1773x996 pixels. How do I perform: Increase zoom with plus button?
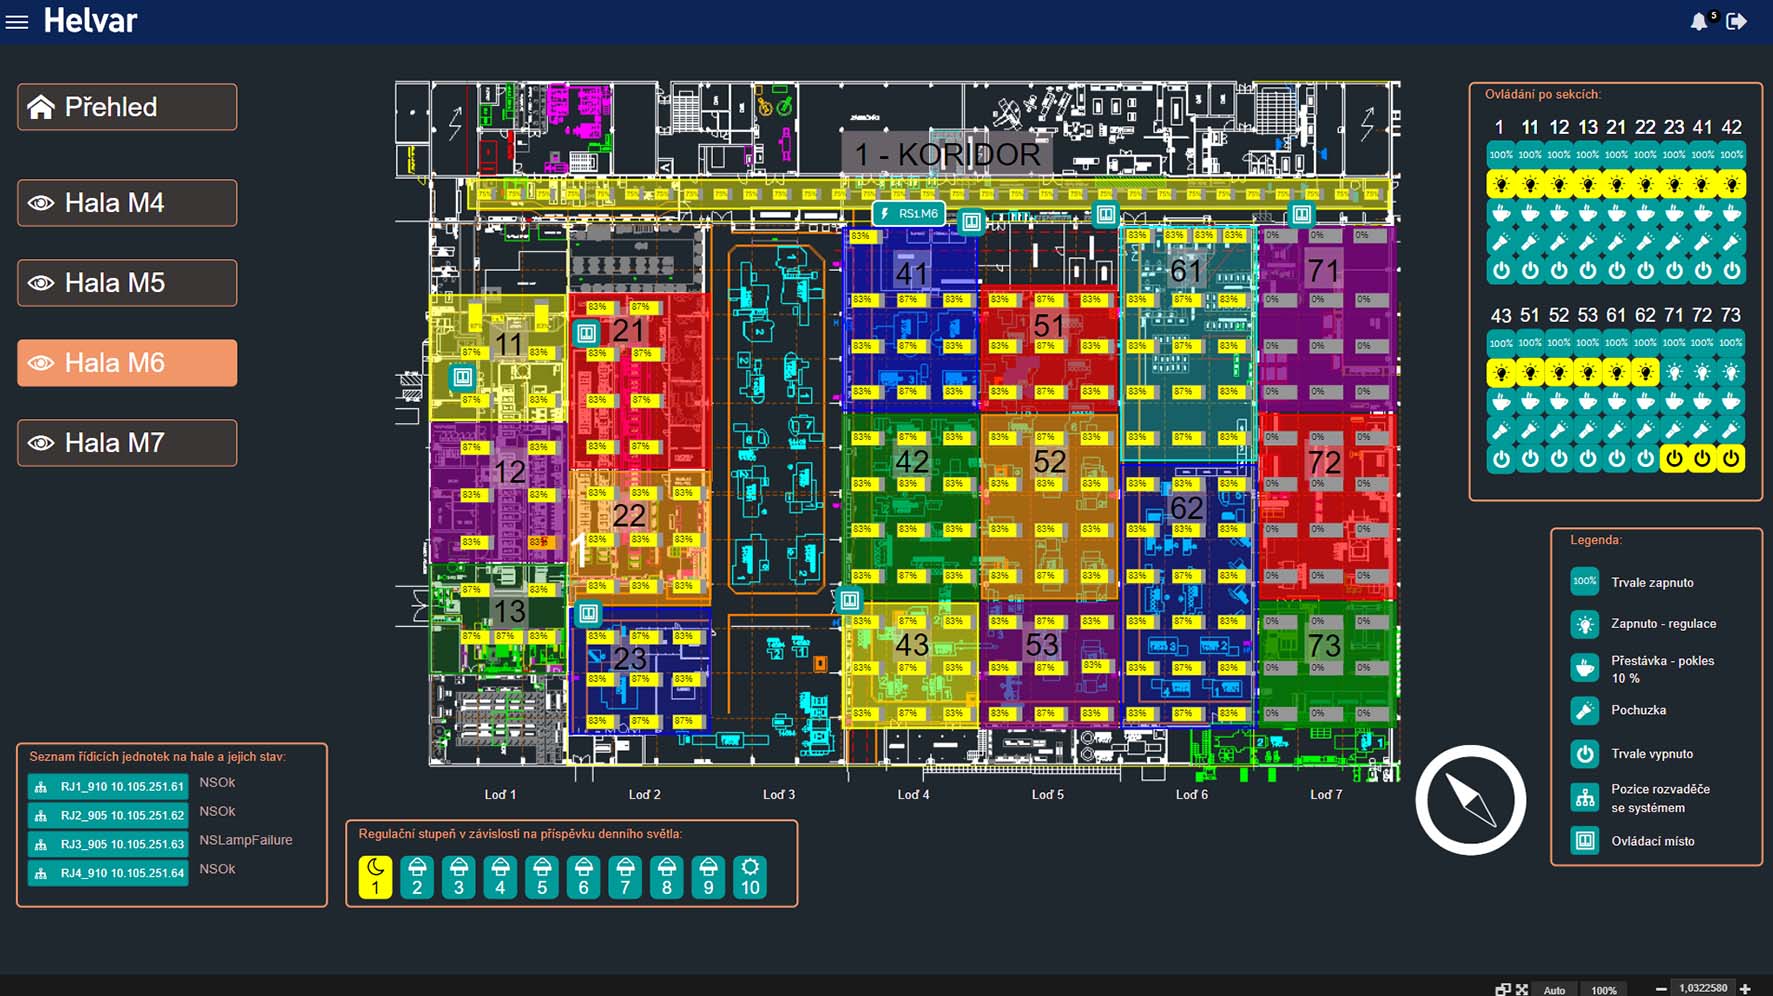[1745, 988]
